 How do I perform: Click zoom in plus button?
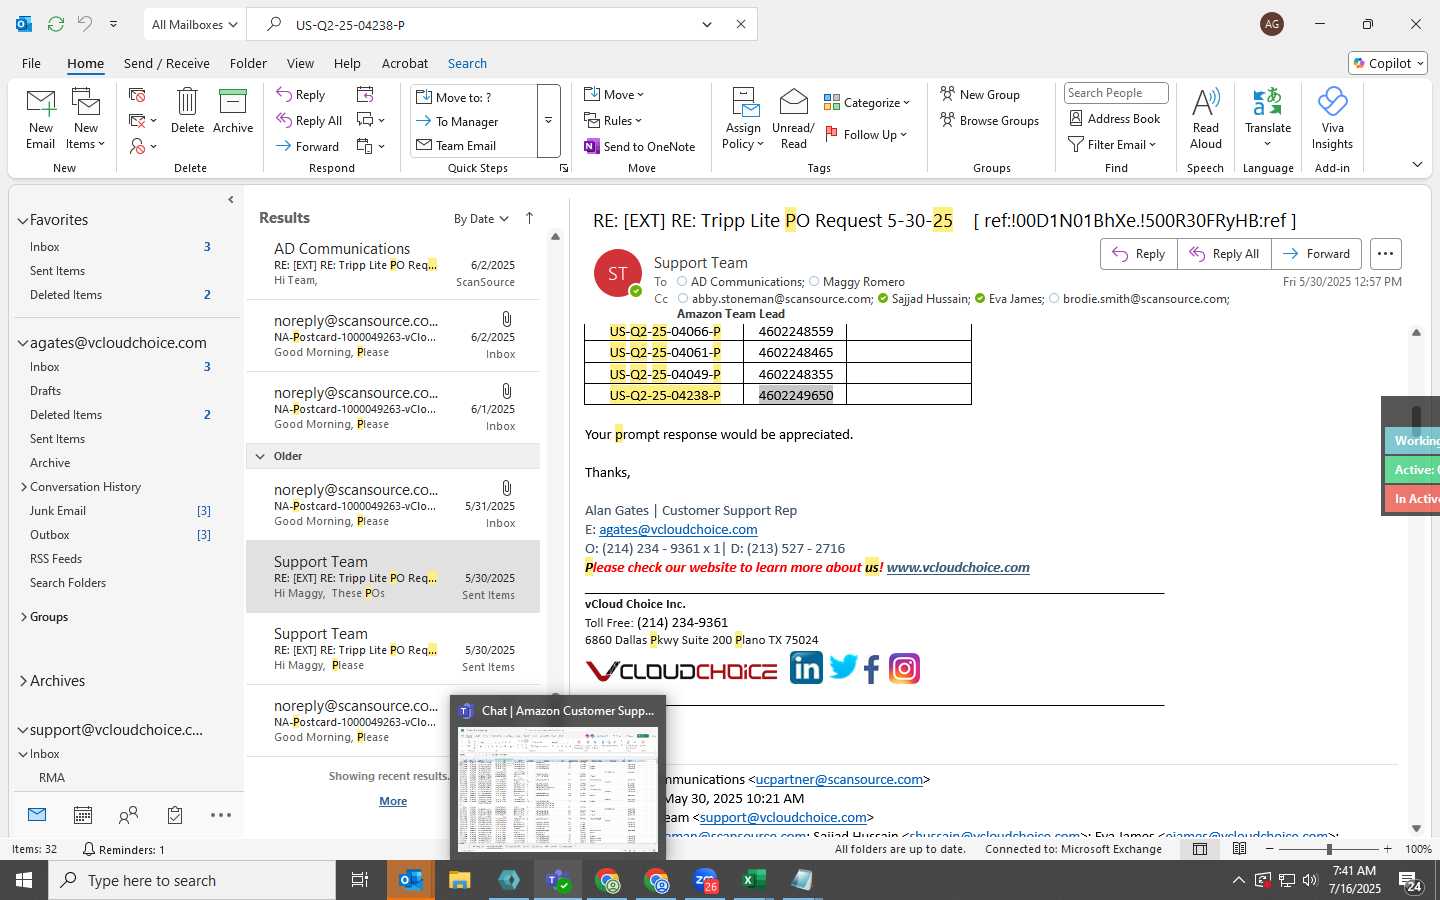pyautogui.click(x=1387, y=849)
